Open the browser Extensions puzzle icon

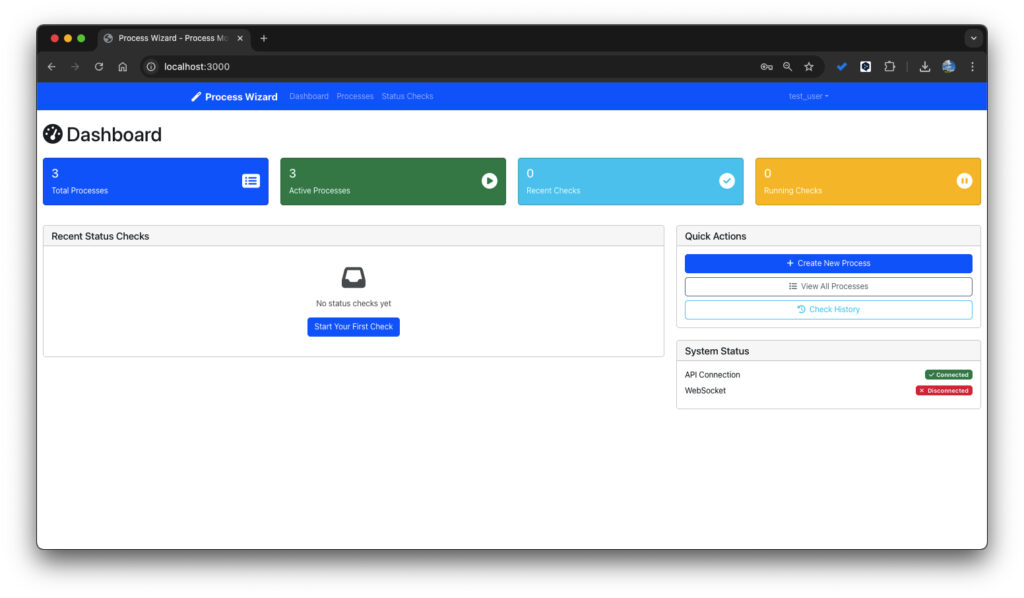[889, 67]
